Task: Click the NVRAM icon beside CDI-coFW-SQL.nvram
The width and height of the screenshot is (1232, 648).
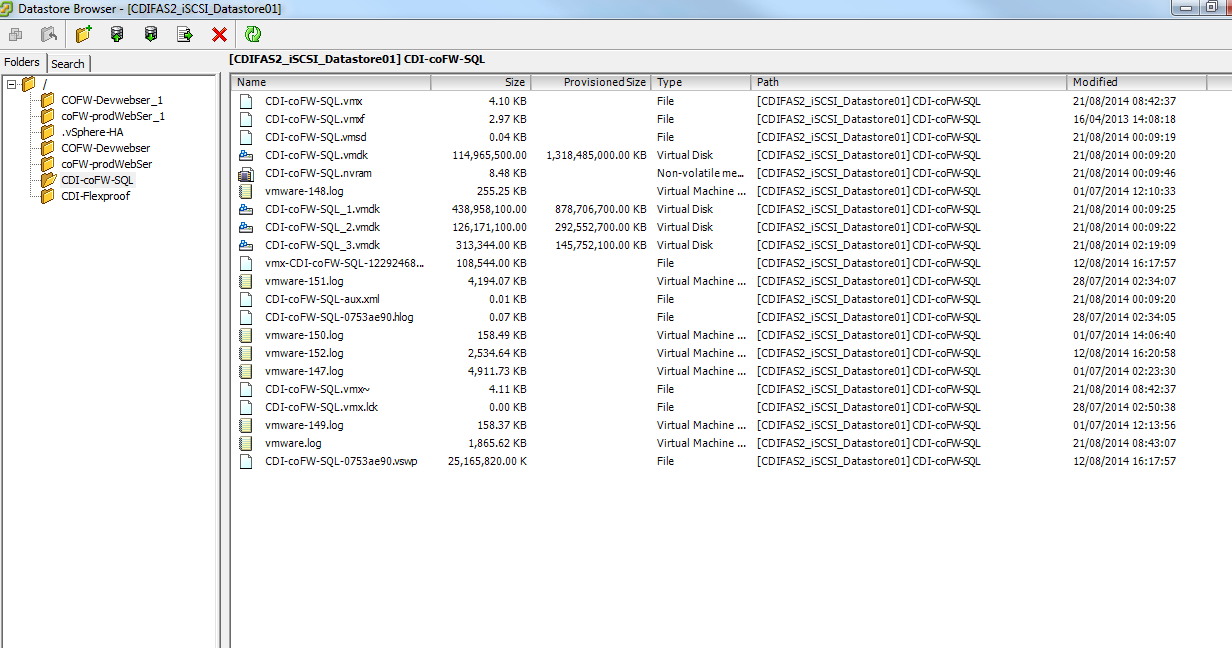Action: point(245,173)
